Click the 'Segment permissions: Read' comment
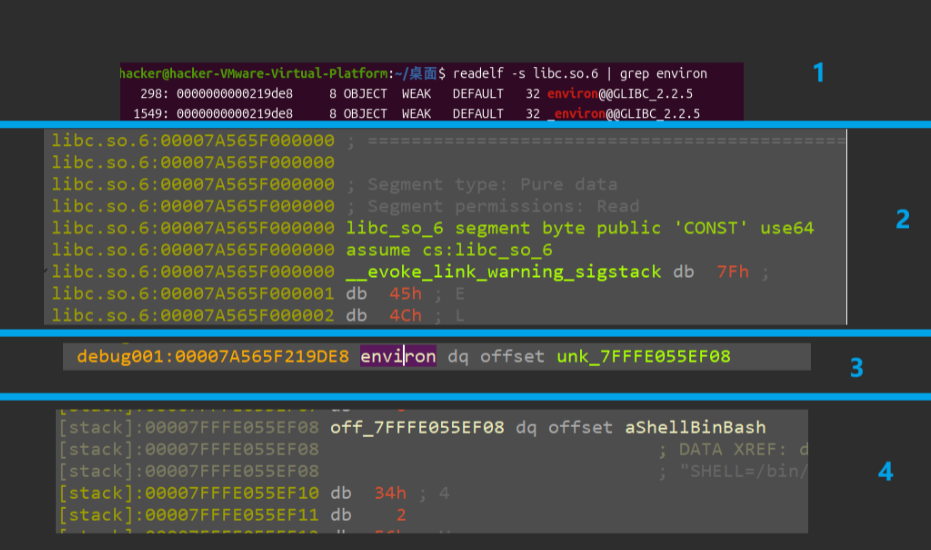The width and height of the screenshot is (931, 550). point(504,207)
